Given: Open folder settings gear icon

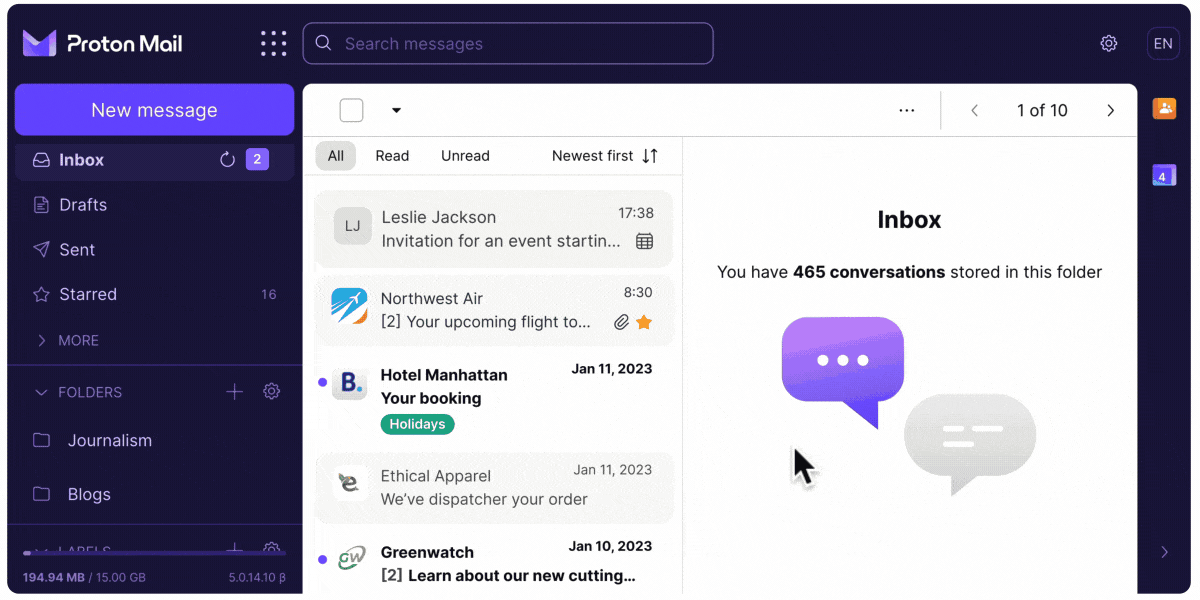Looking at the screenshot, I should (x=271, y=392).
